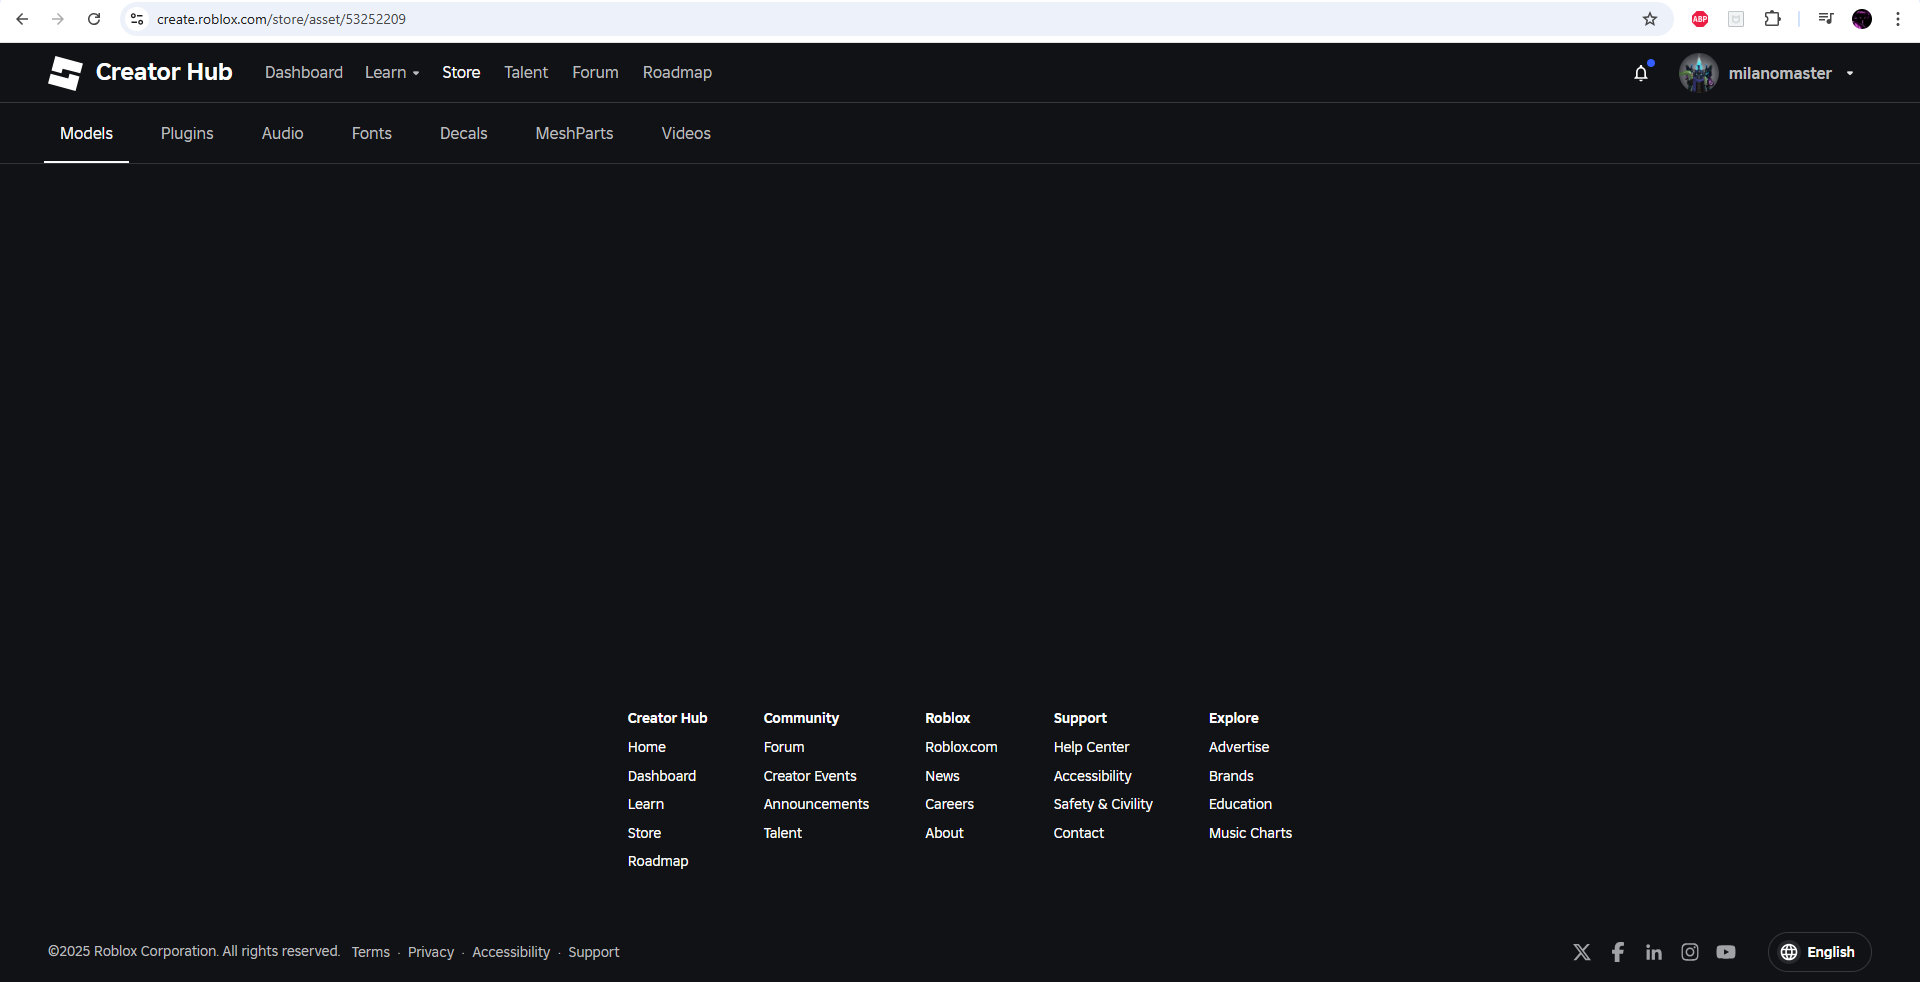The height and width of the screenshot is (982, 1920).
Task: Open Accessibility link under Support column
Action: coord(1092,776)
